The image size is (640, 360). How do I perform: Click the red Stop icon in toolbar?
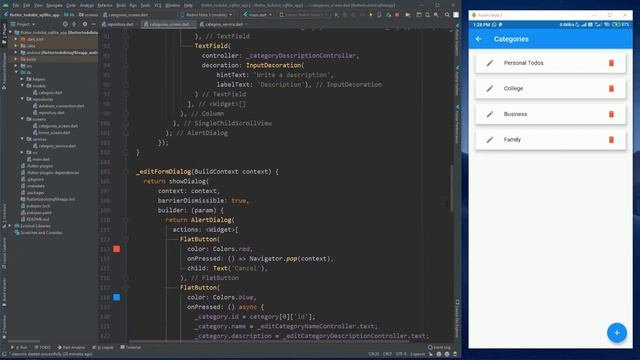click(397, 15)
